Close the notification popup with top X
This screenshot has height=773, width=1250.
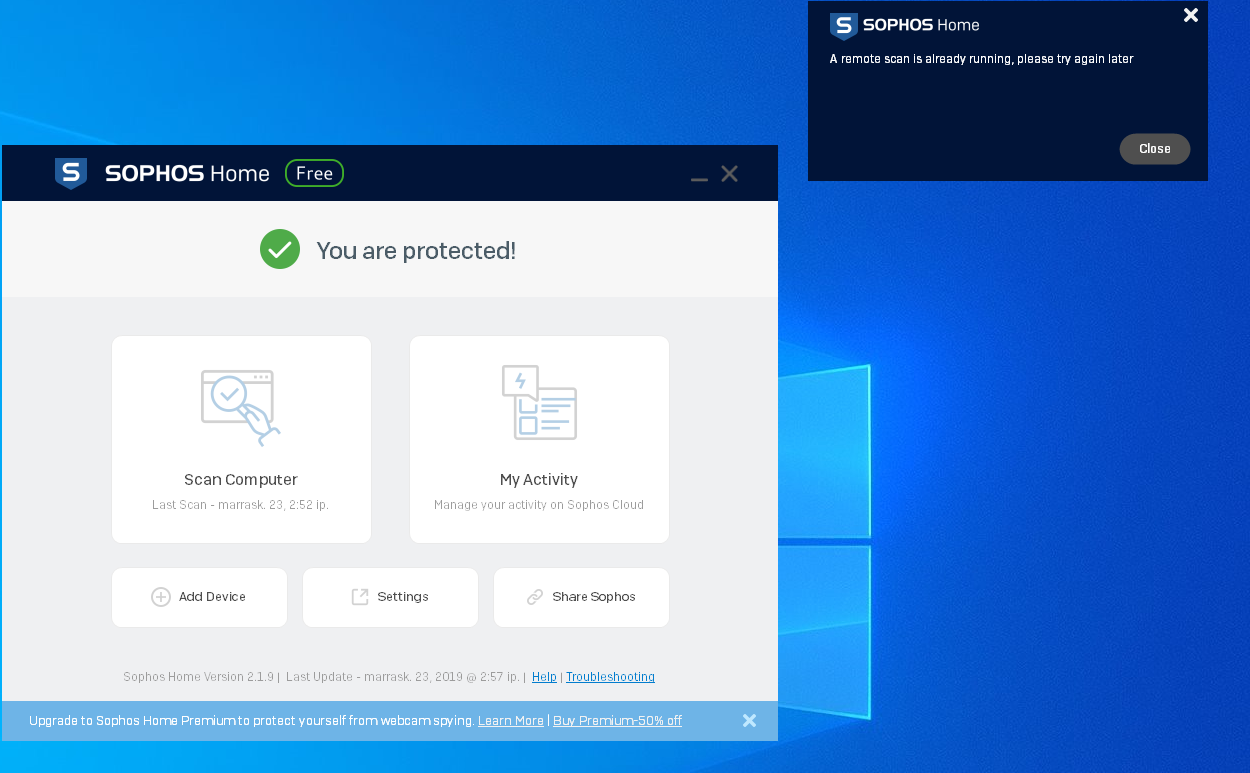tap(1191, 15)
